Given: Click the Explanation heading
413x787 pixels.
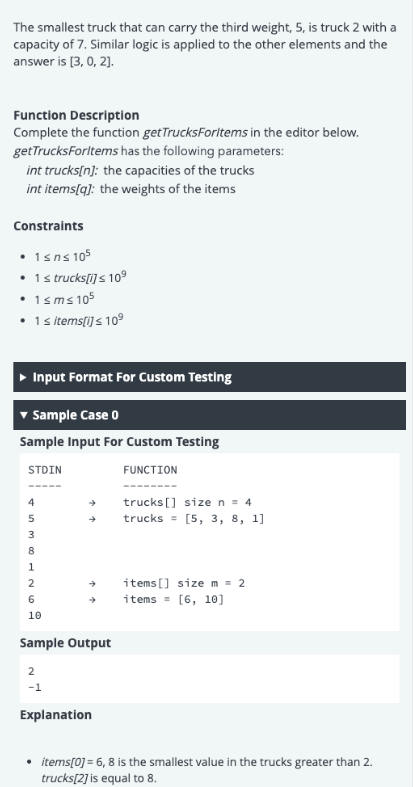Looking at the screenshot, I should coord(56,715).
